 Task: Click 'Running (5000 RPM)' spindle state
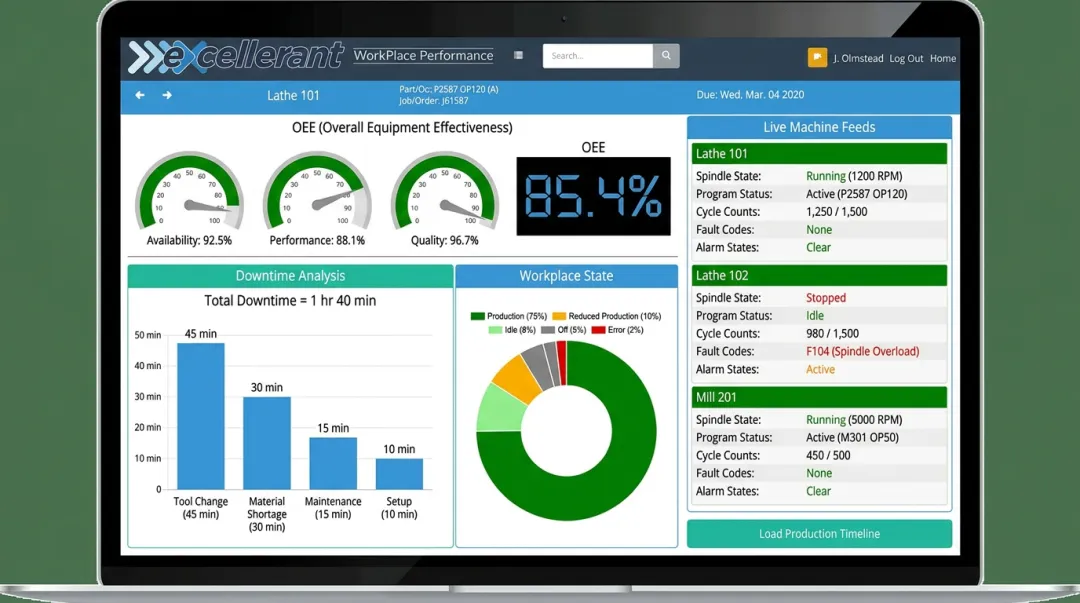(854, 420)
